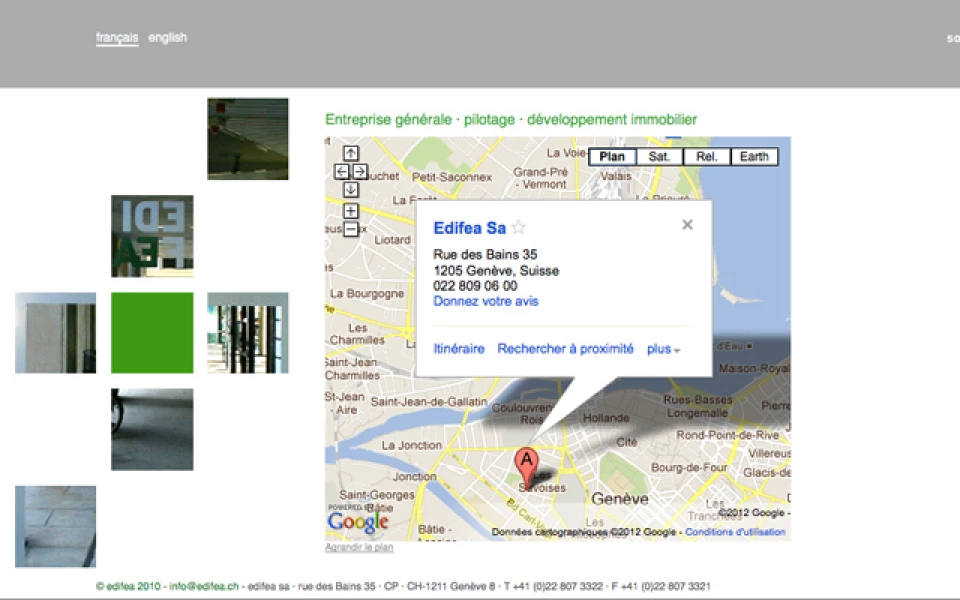This screenshot has height=600, width=960.
Task: Click footer fax 'F +41 (0)22 807 3321'
Action: 661,586
